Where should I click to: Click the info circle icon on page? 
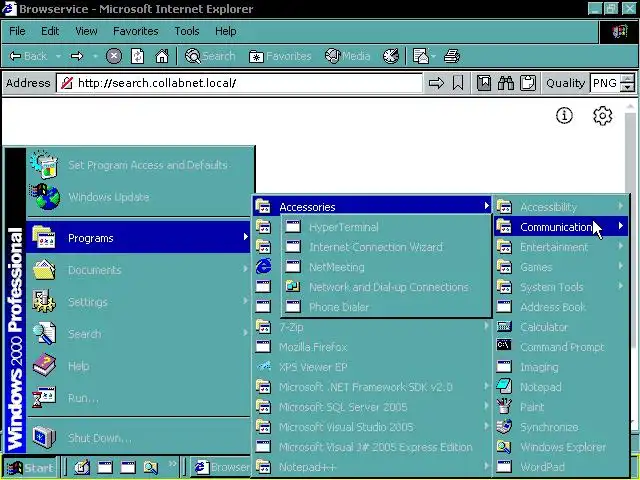coord(564,116)
